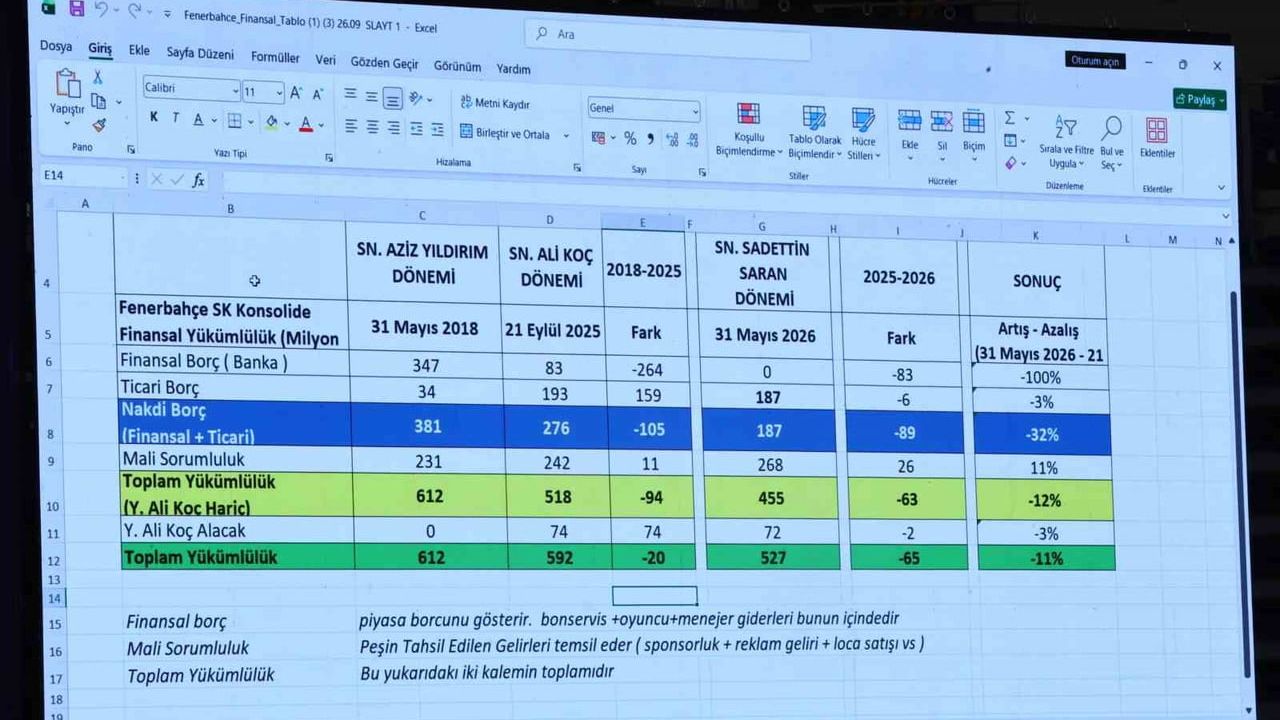Toggle align text left
1280x720 pixels.
coord(350,126)
